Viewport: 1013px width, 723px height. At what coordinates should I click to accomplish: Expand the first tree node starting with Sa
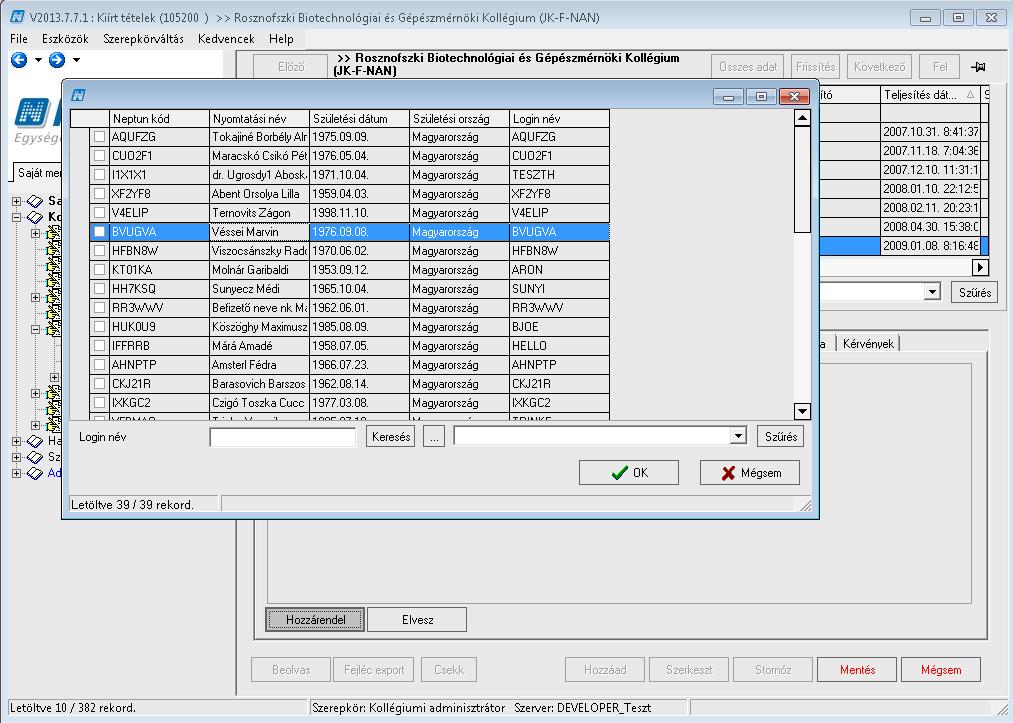coord(17,202)
